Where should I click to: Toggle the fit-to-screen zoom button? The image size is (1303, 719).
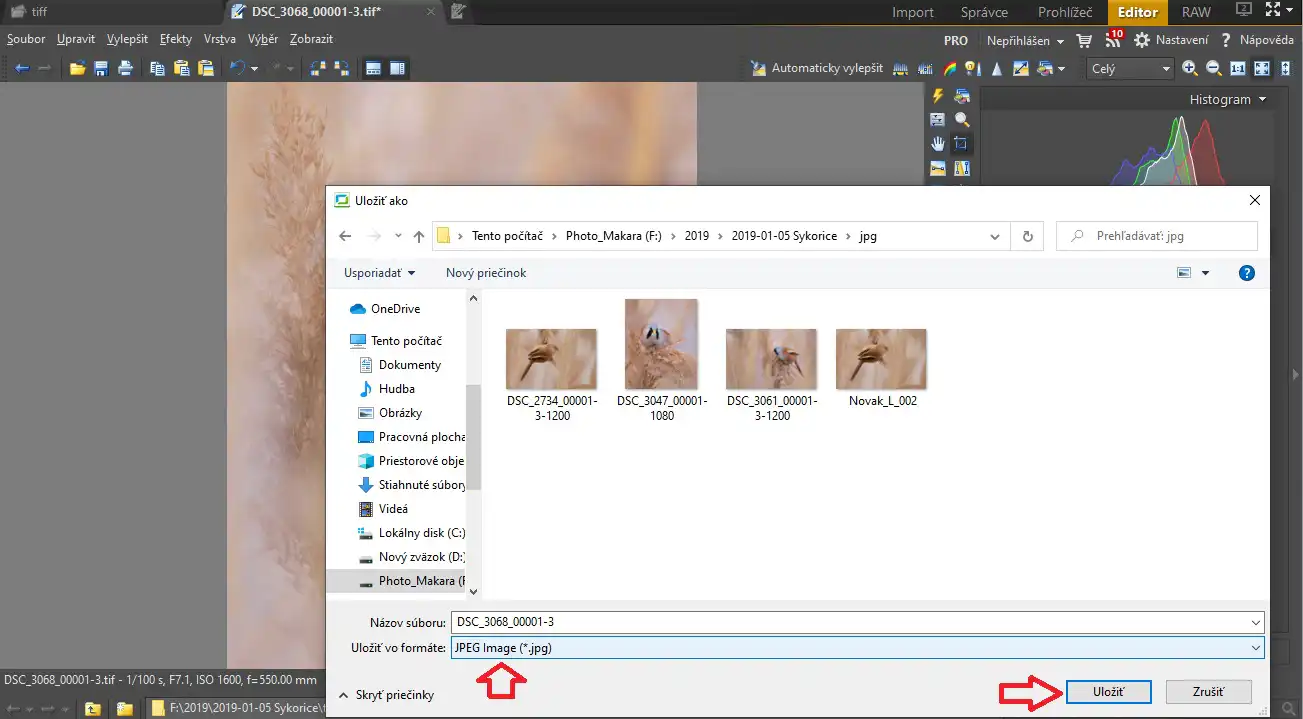coord(1262,69)
